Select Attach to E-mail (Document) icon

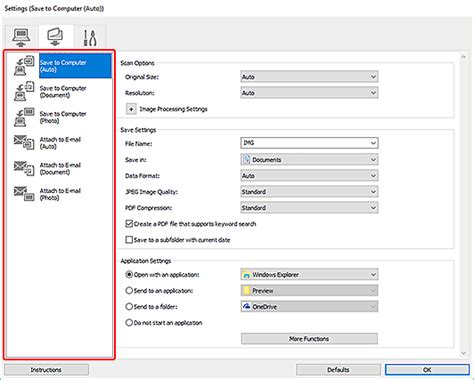(x=24, y=168)
